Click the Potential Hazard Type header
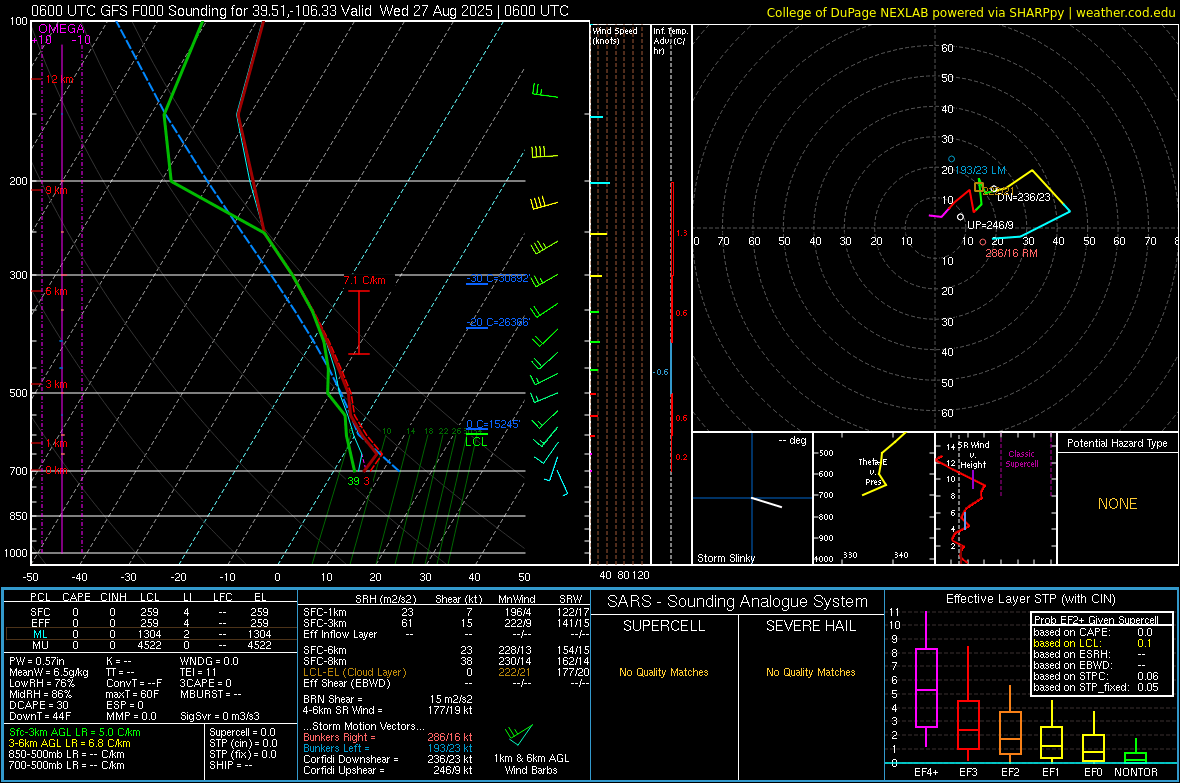 pyautogui.click(x=1117, y=443)
